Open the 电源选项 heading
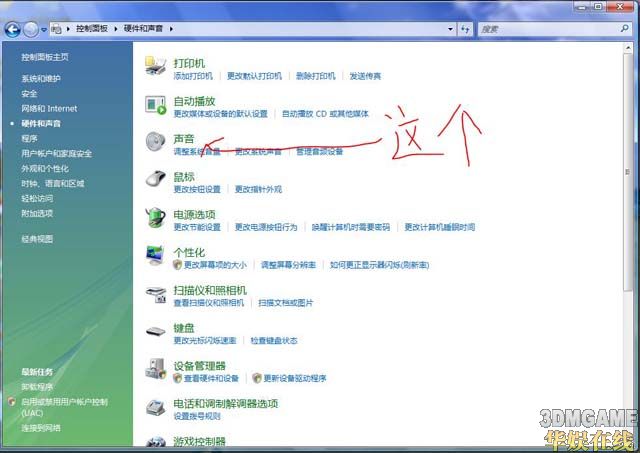The width and height of the screenshot is (640, 453). pyautogui.click(x=194, y=214)
